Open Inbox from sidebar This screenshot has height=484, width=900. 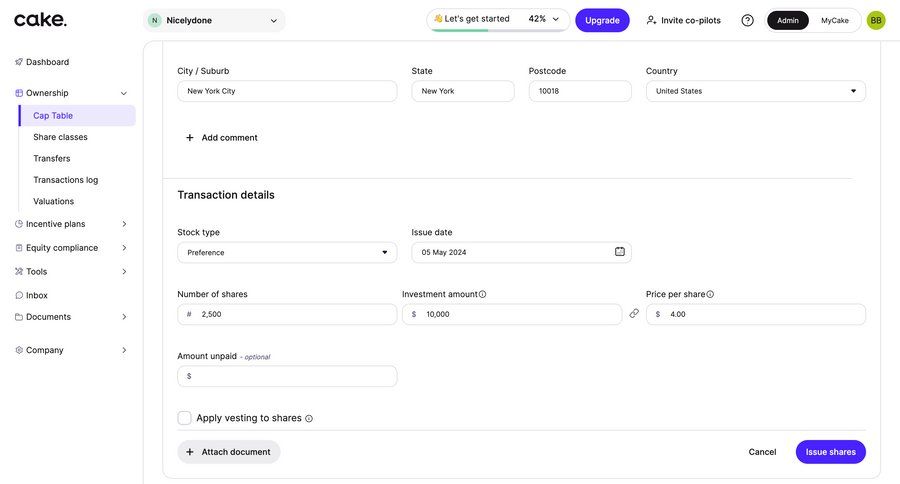click(37, 295)
